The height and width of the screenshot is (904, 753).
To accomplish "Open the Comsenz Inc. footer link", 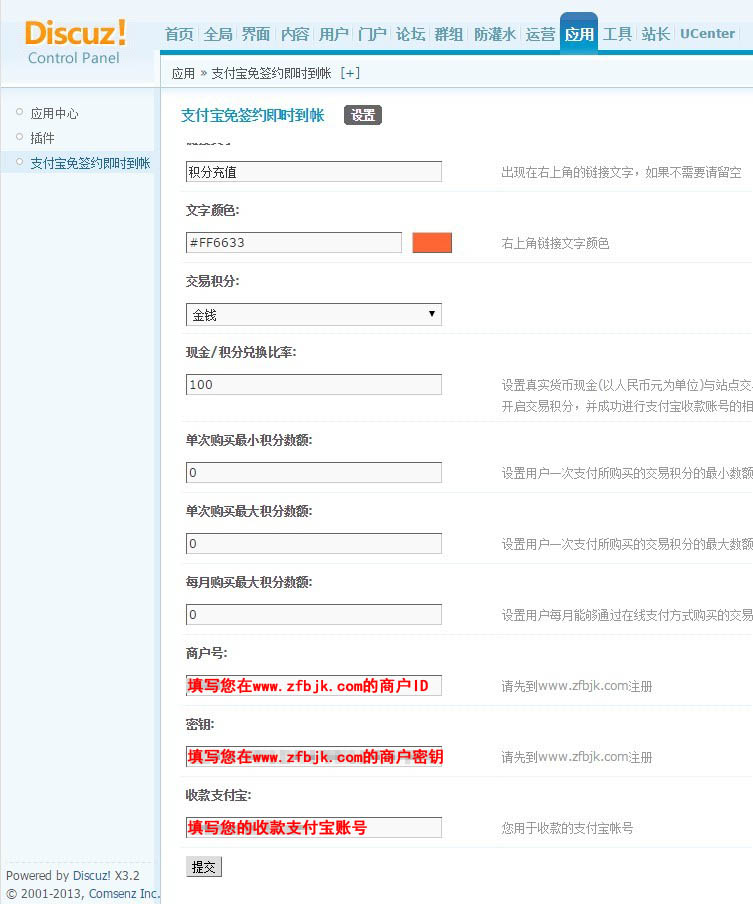I will click(125, 893).
